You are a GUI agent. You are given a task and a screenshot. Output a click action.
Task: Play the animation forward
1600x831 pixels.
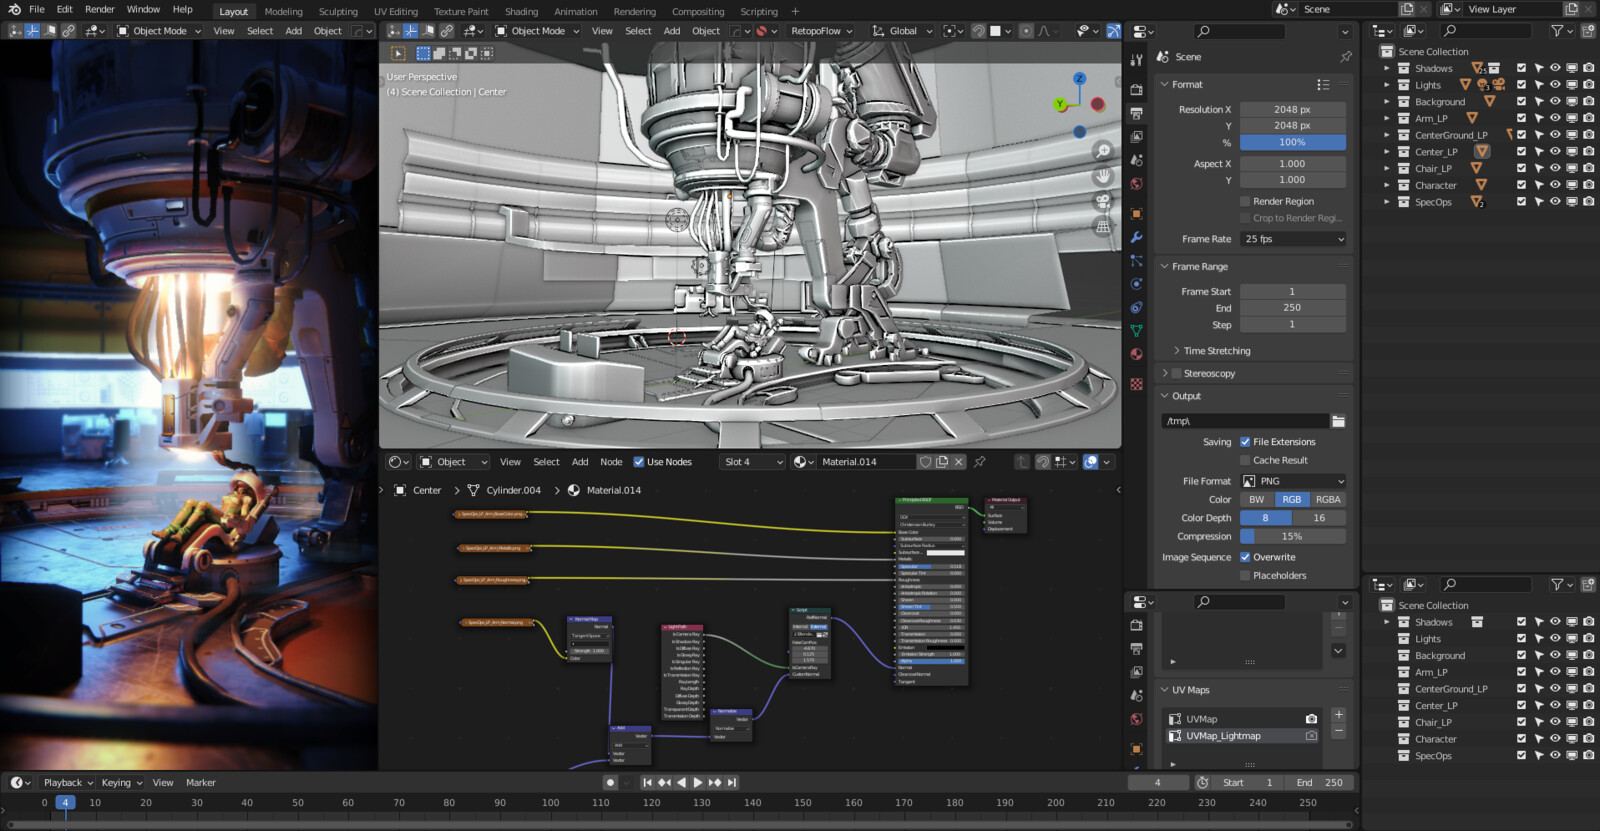click(x=698, y=783)
